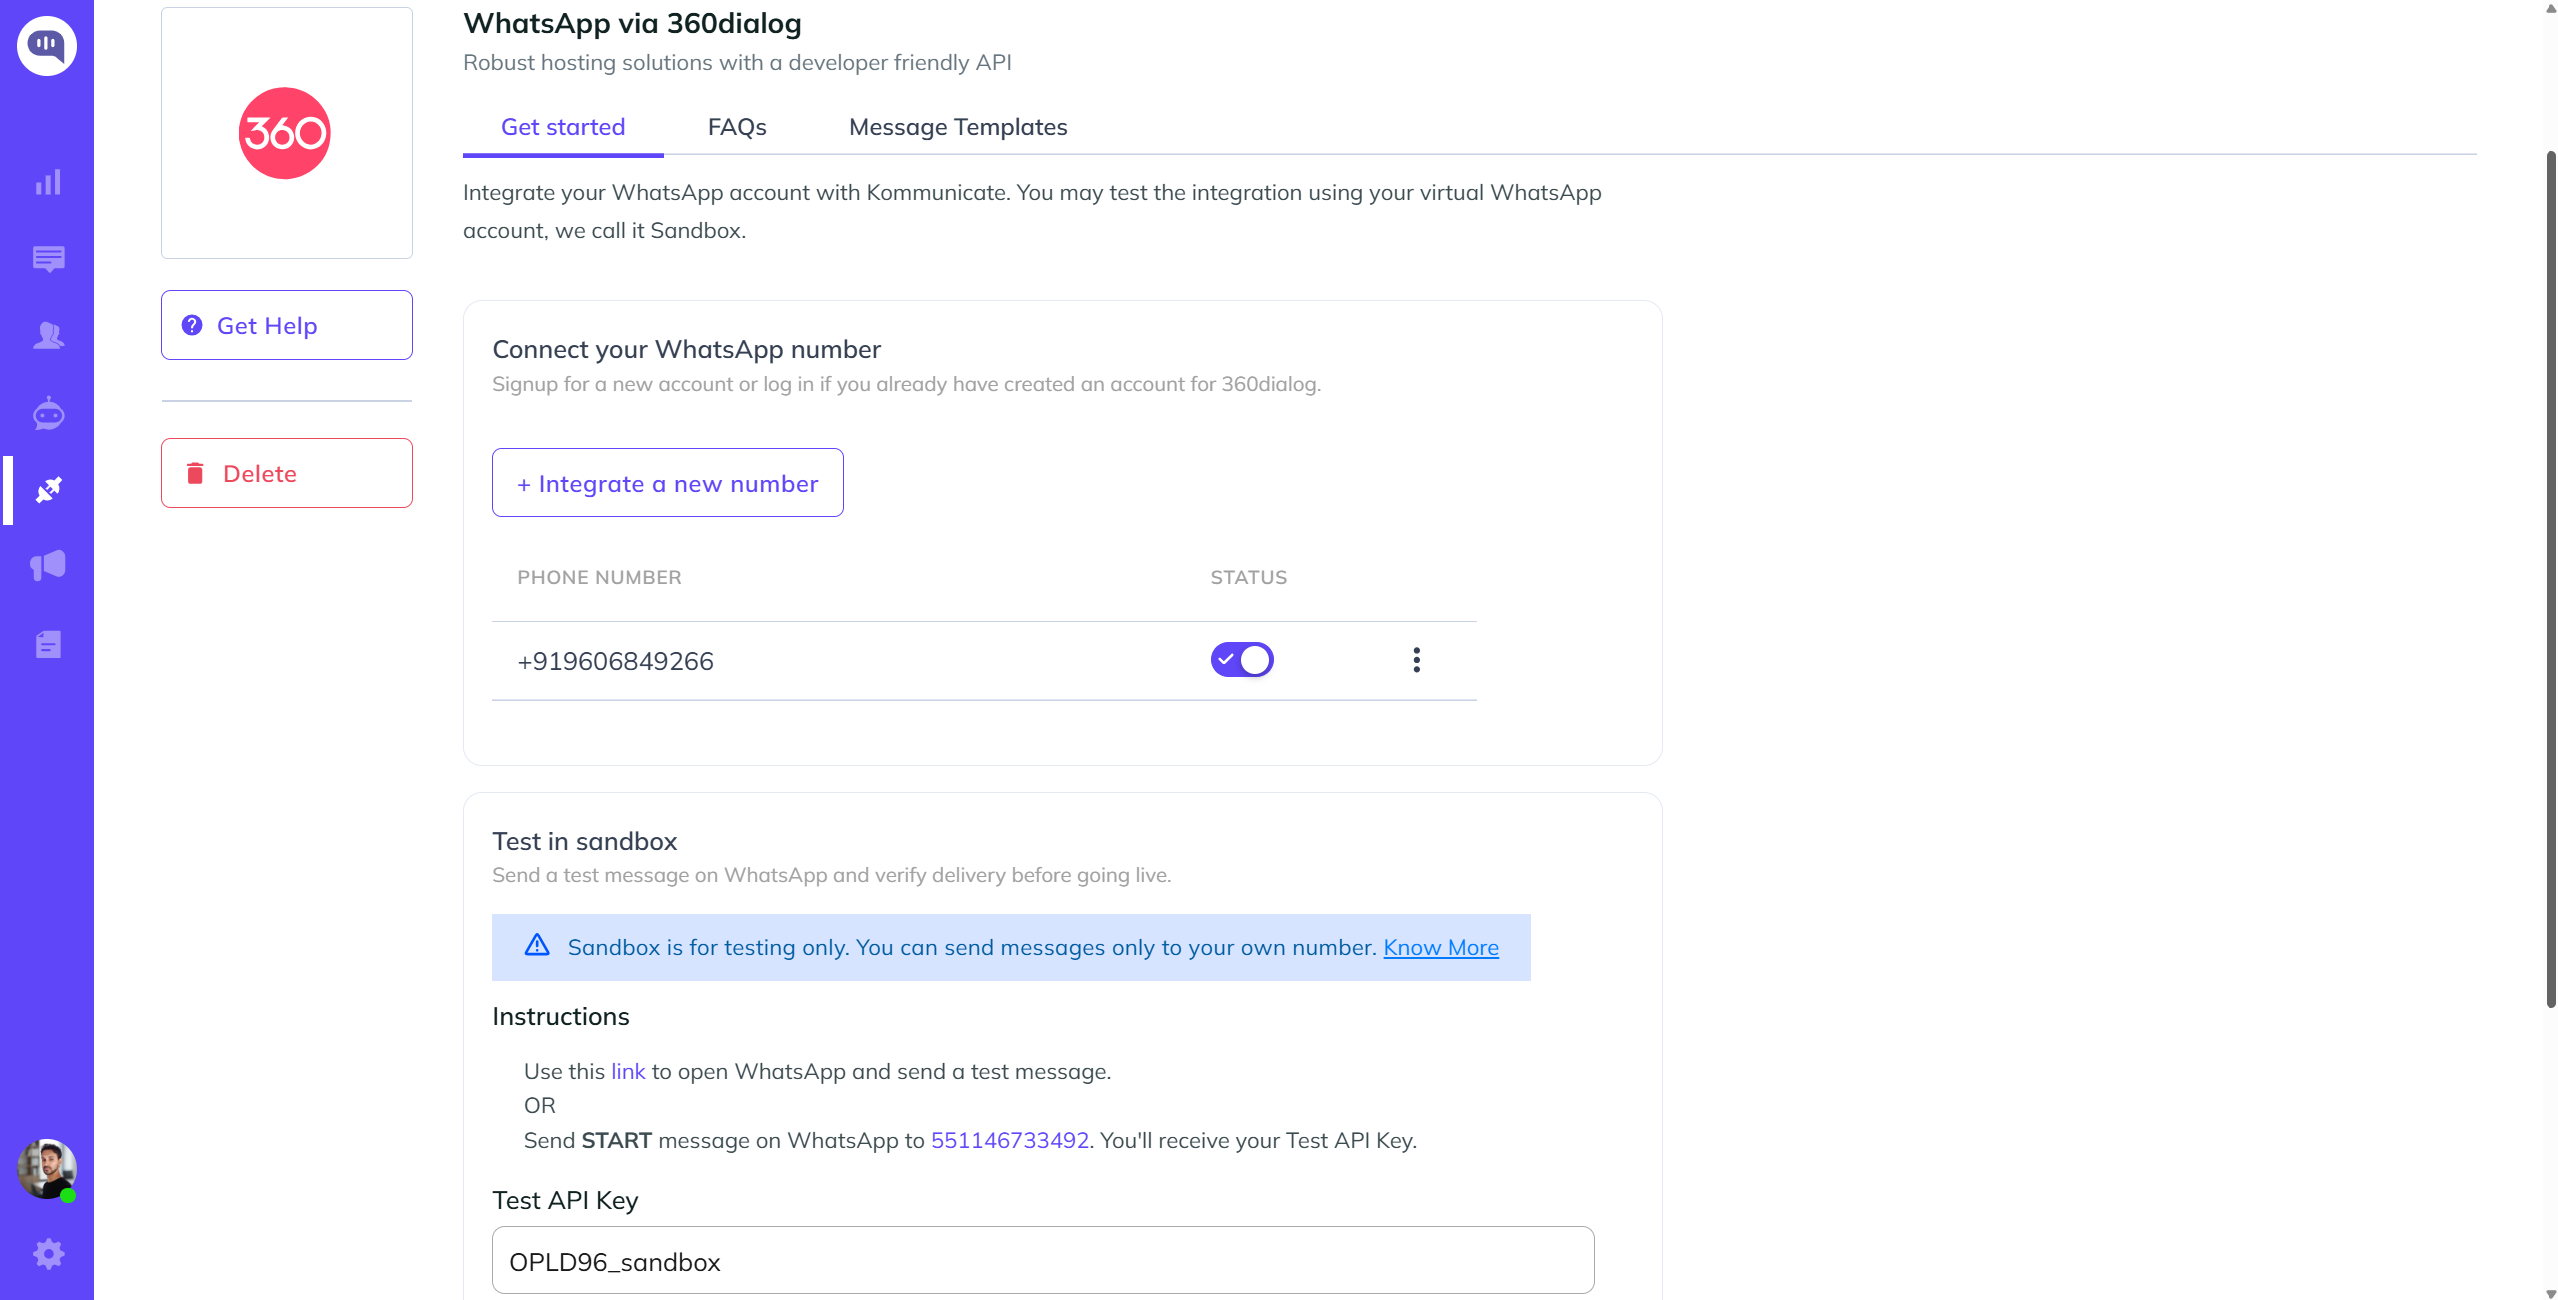Open the analytics dashboard sidebar icon

pos(48,182)
